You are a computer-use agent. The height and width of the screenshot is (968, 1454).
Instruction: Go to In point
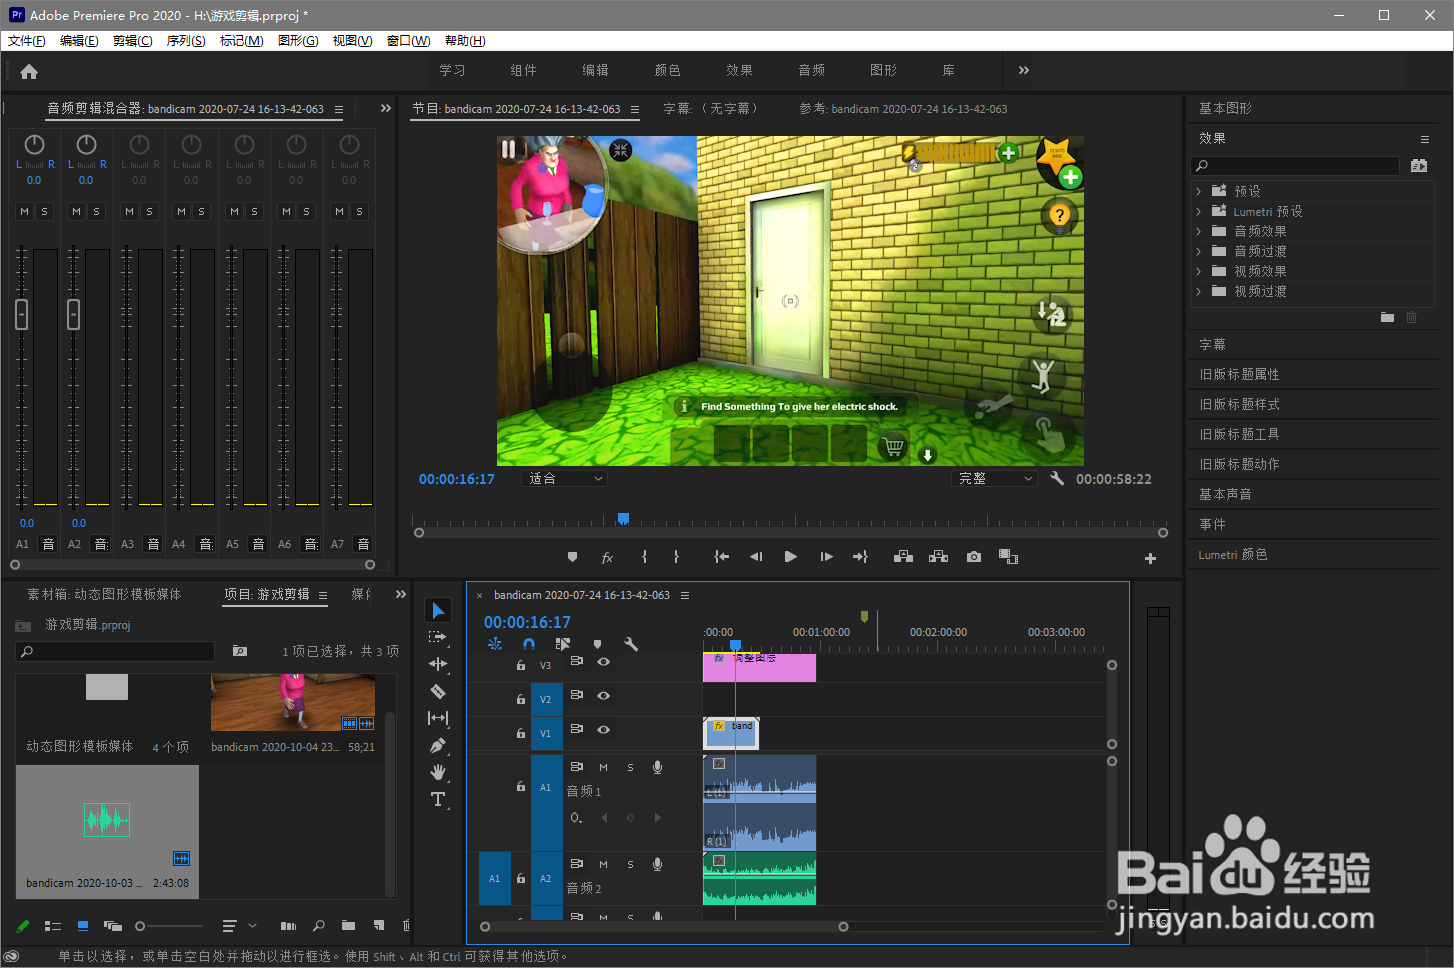721,557
